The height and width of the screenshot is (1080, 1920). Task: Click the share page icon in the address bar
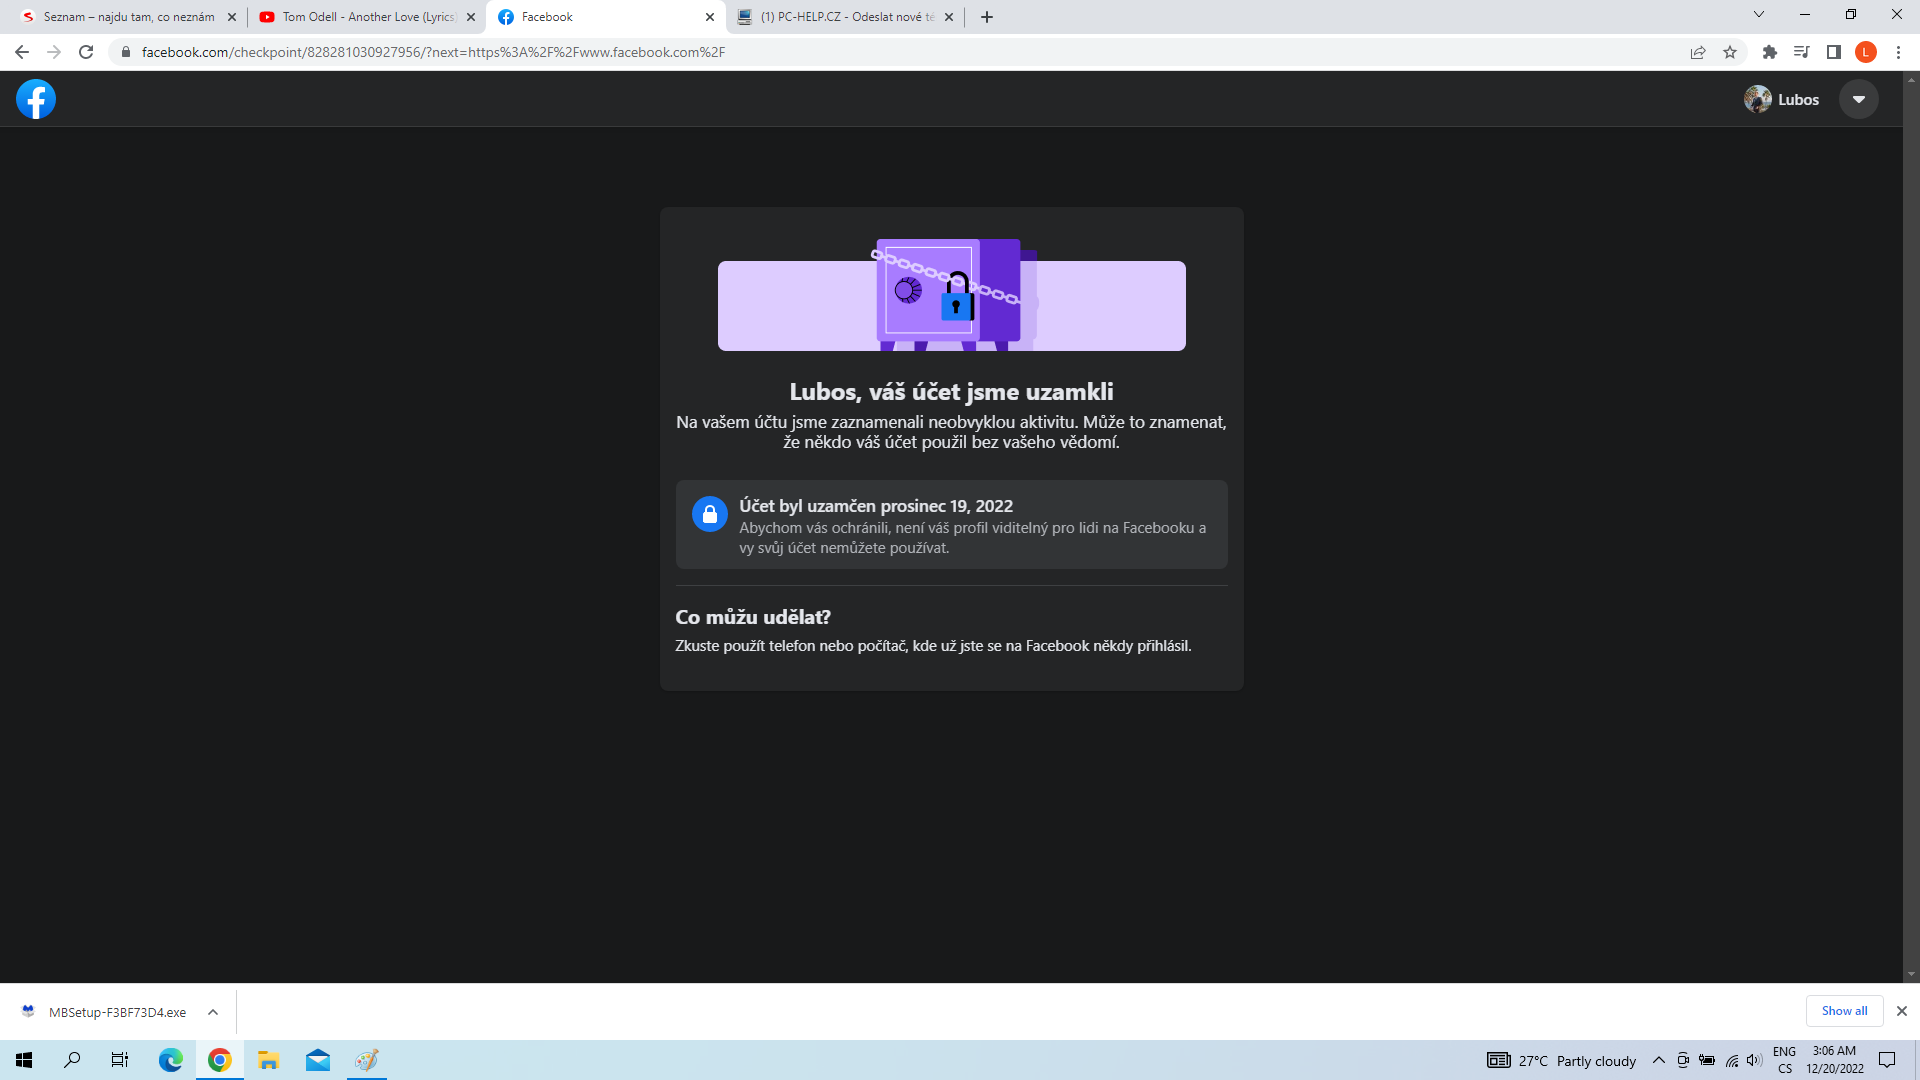pos(1698,52)
